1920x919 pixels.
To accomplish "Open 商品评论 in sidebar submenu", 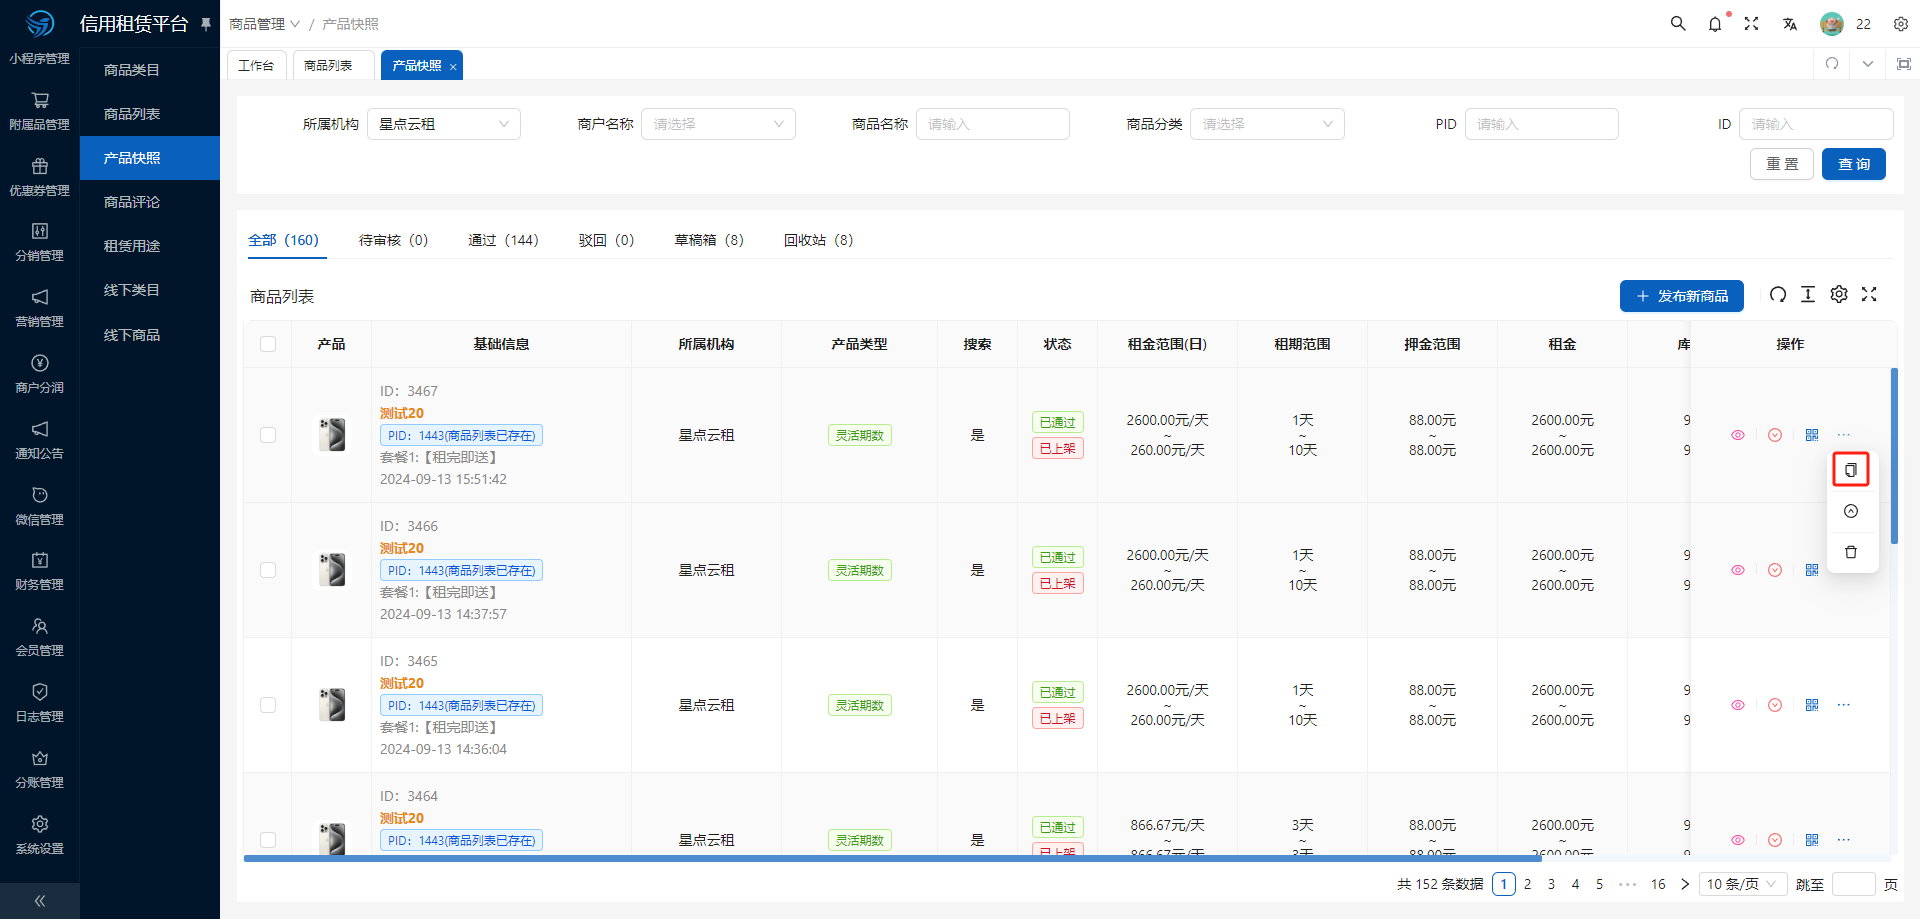I will click(x=150, y=202).
